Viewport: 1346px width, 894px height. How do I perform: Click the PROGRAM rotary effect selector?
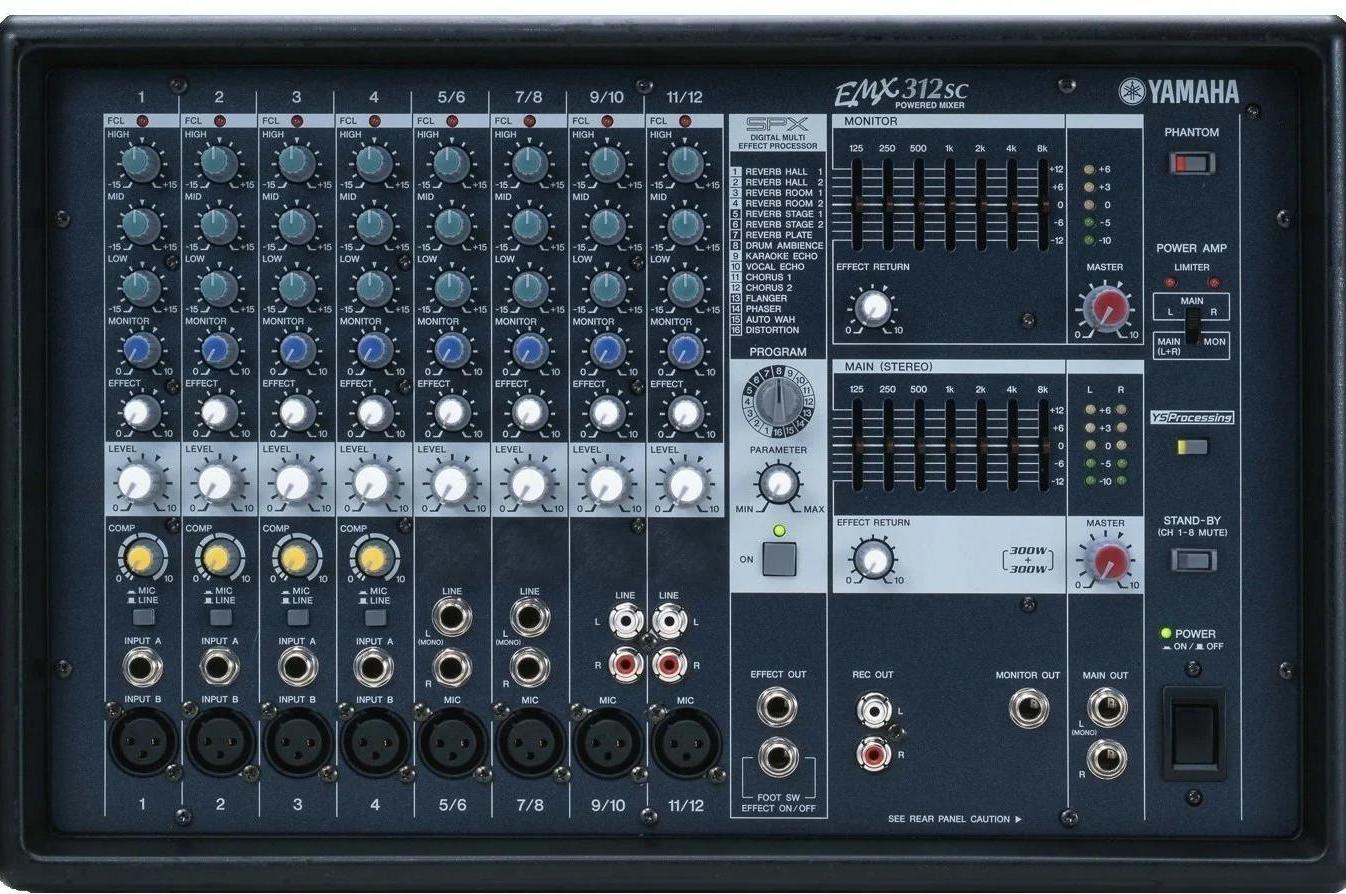tap(777, 403)
